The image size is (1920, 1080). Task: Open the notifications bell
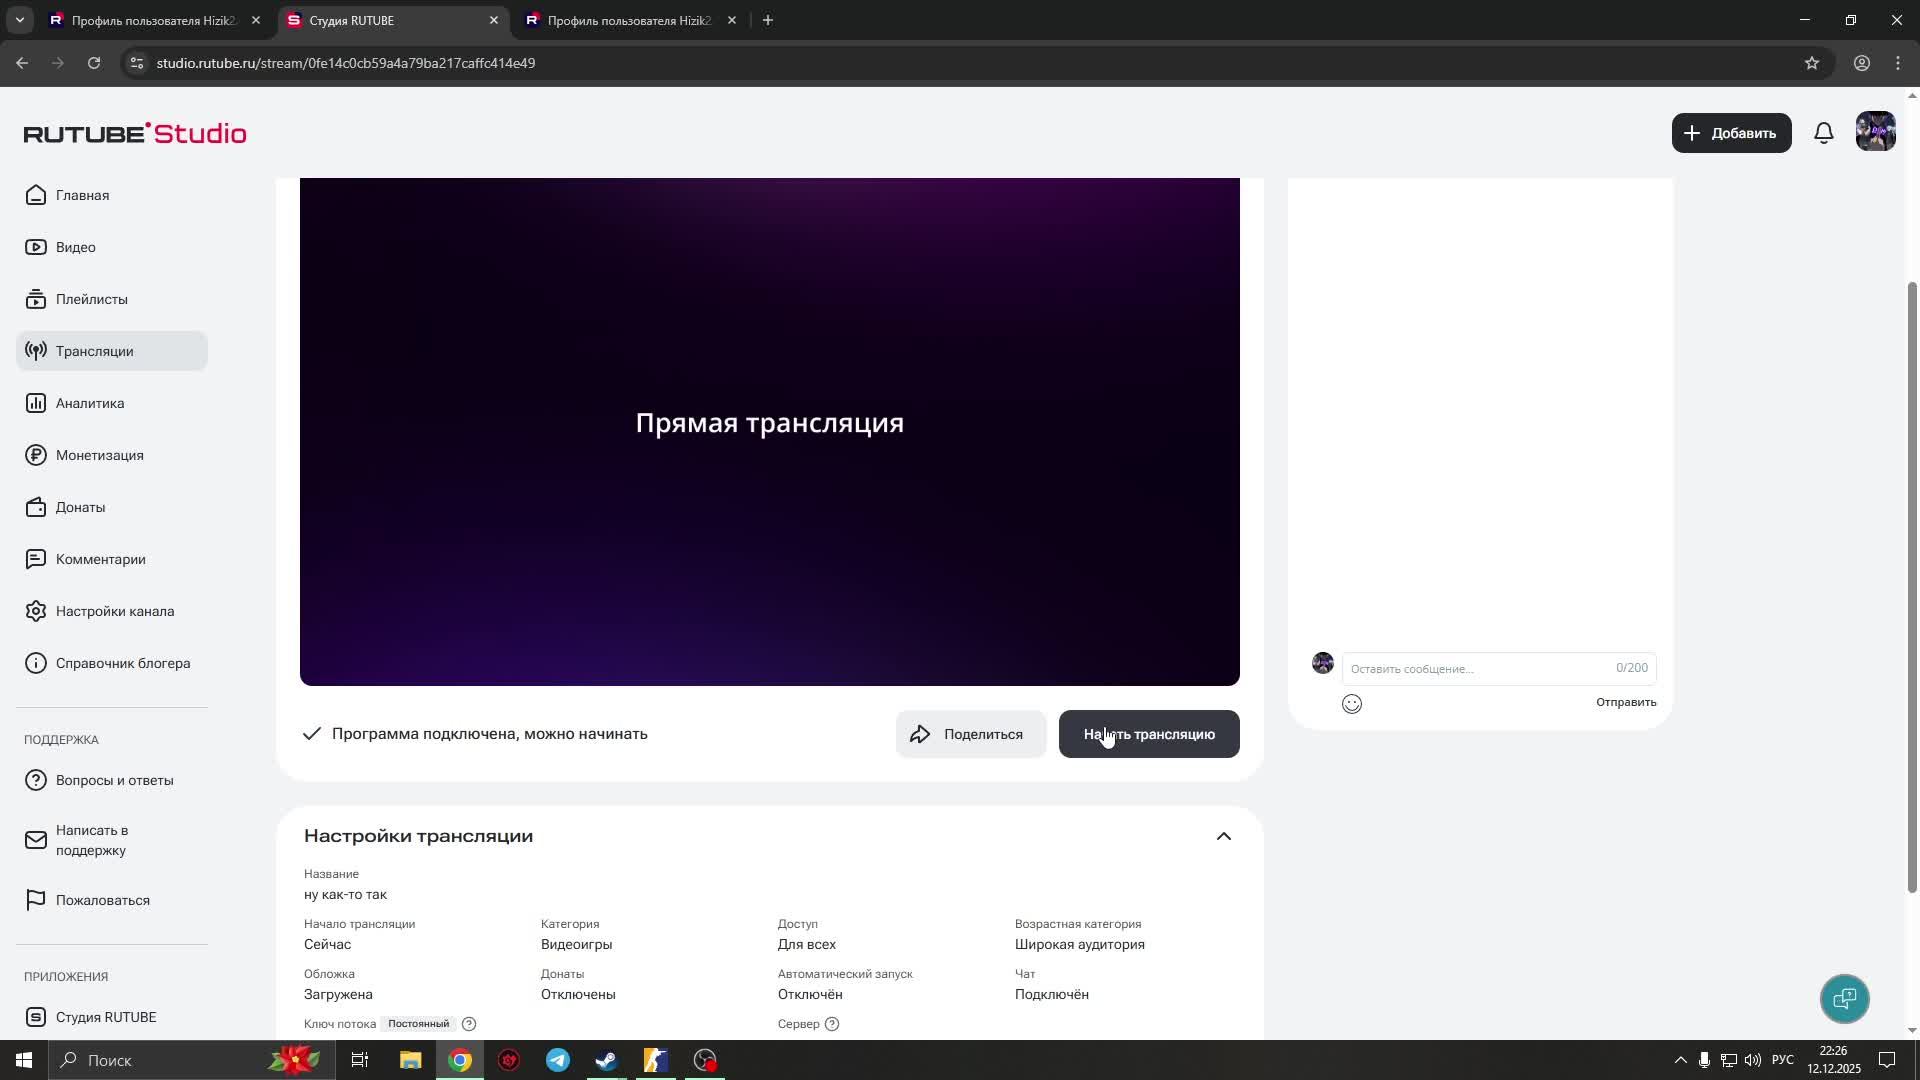[x=1823, y=132]
